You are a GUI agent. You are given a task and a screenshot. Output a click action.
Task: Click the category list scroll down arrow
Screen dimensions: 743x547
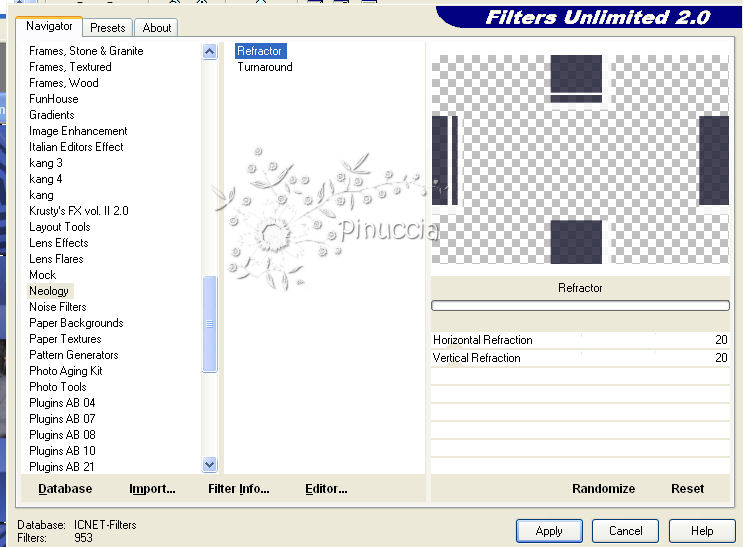[x=209, y=464]
